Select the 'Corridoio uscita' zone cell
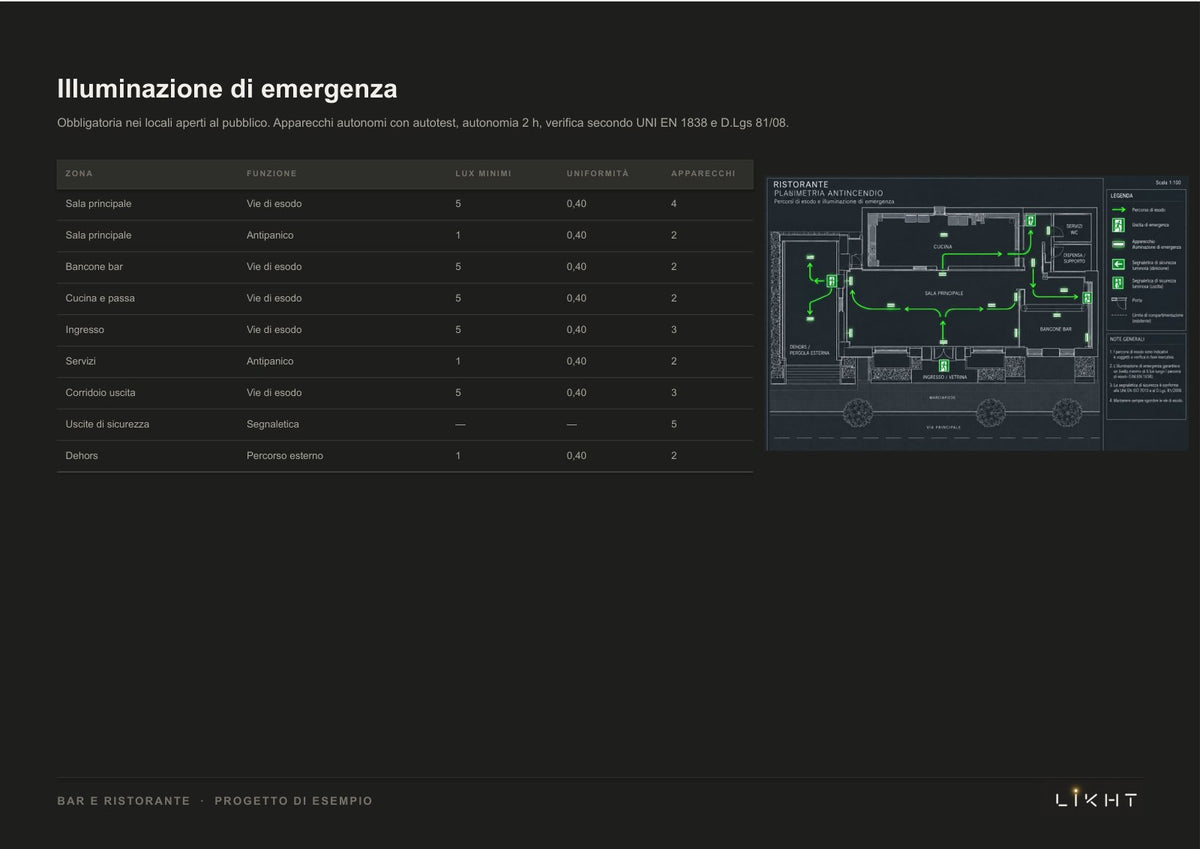The height and width of the screenshot is (849, 1200). [101, 393]
